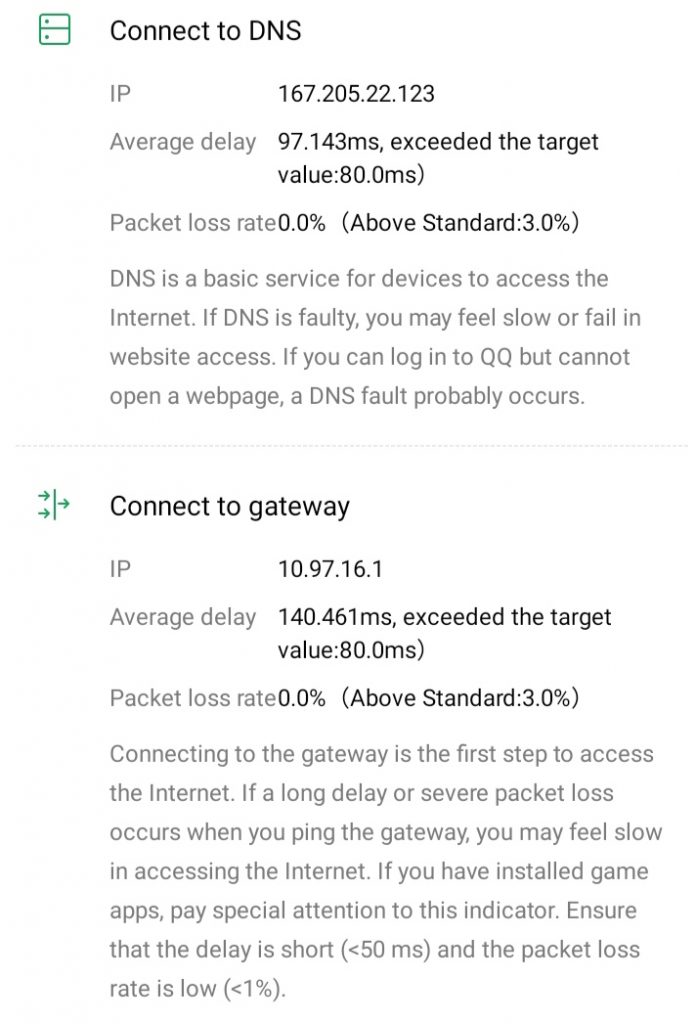Tap the gateway arrows icon
The height and width of the screenshot is (1024, 696).
[x=54, y=506]
